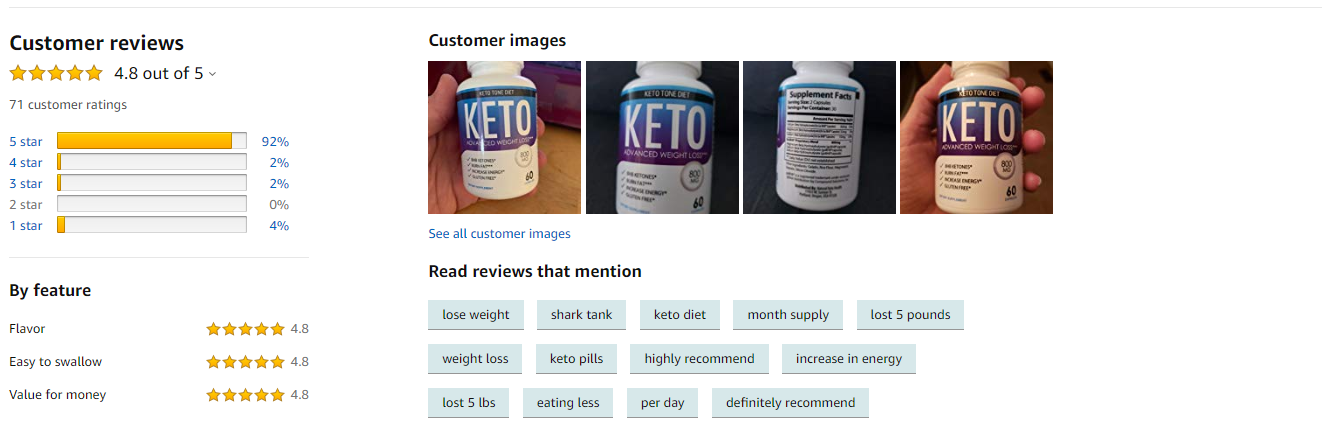Show 1 star reviews

(26, 226)
